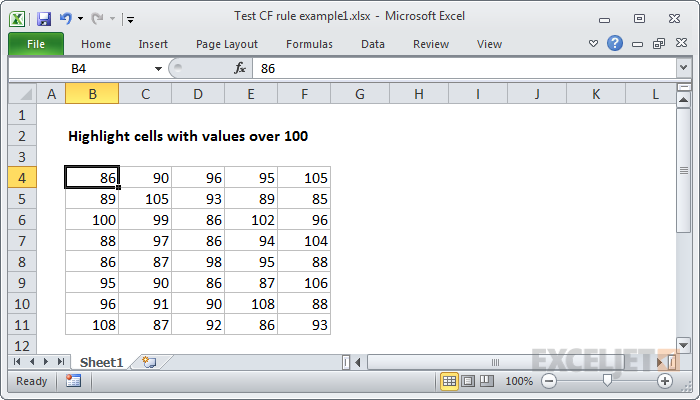This screenshot has height=400, width=700.
Task: Expand the formula bar
Action: (683, 68)
